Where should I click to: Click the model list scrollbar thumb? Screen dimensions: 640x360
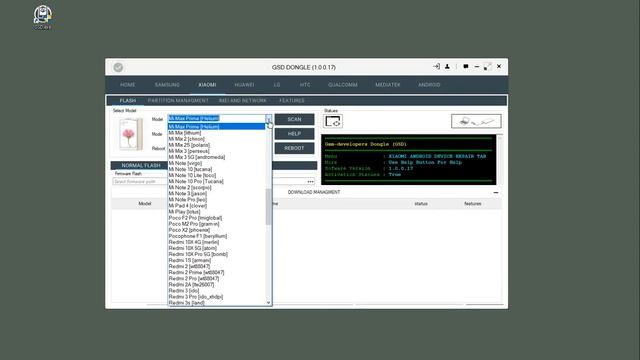[268, 207]
